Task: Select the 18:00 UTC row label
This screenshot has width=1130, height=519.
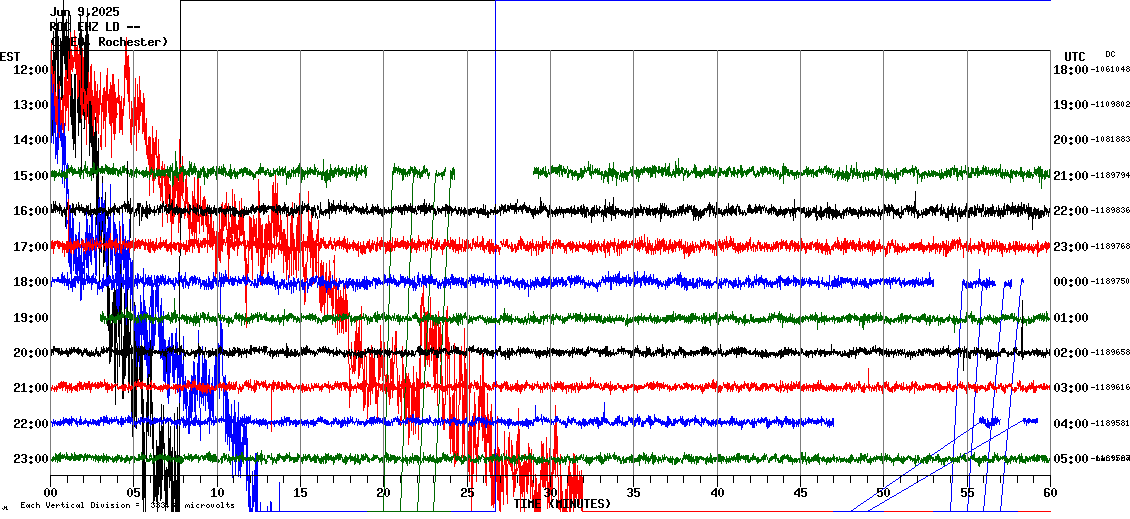Action: tap(1069, 69)
